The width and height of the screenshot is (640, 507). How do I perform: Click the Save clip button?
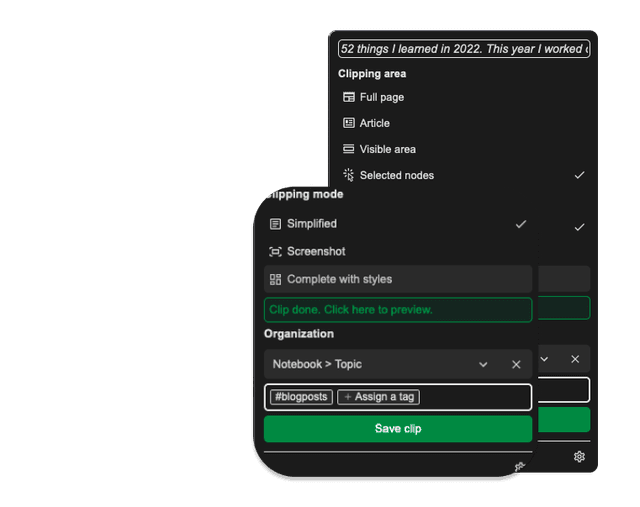coord(398,429)
